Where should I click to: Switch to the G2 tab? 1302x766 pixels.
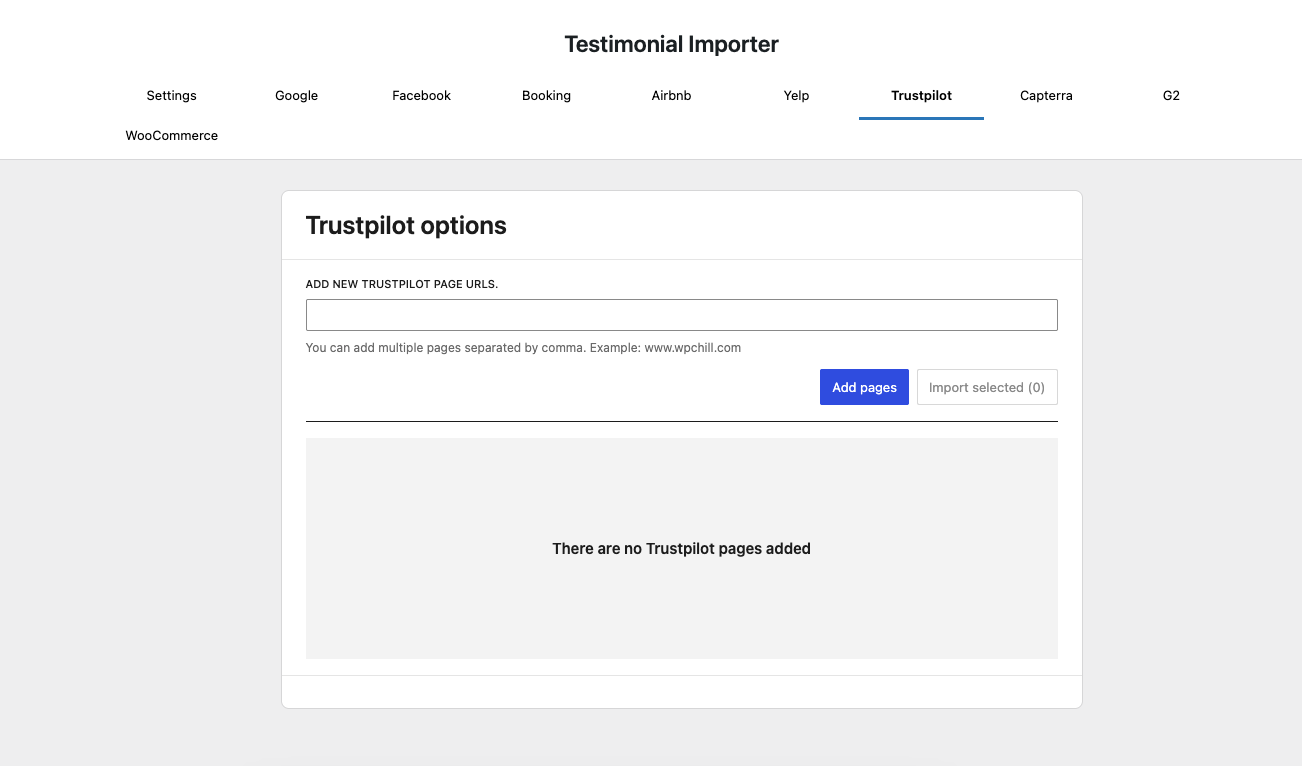coord(1171,96)
